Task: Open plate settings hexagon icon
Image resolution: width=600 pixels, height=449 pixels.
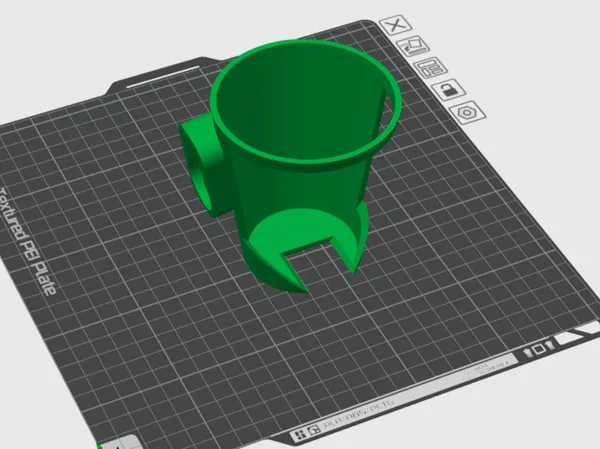Action: [468, 113]
